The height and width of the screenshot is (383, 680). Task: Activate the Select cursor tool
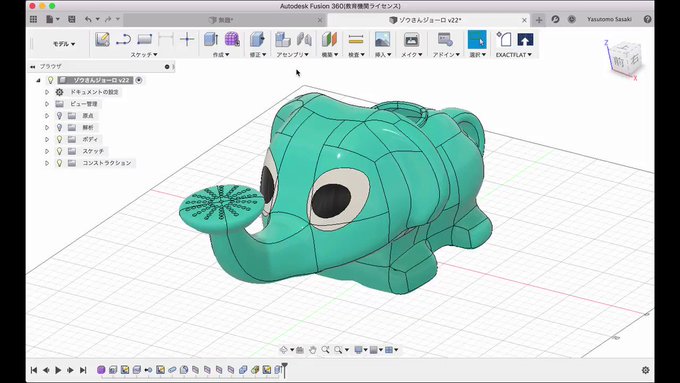477,39
